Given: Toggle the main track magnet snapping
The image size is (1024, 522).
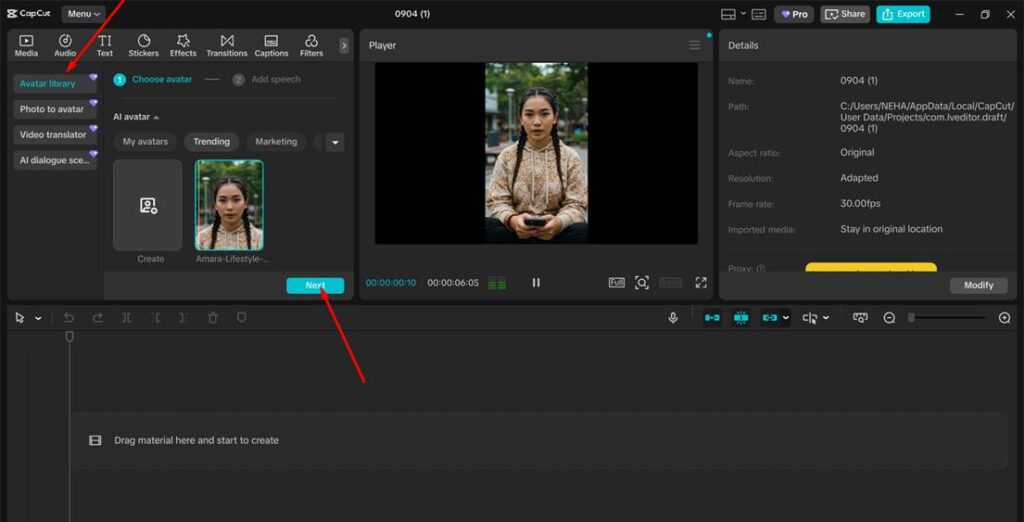Looking at the screenshot, I should click(x=712, y=318).
